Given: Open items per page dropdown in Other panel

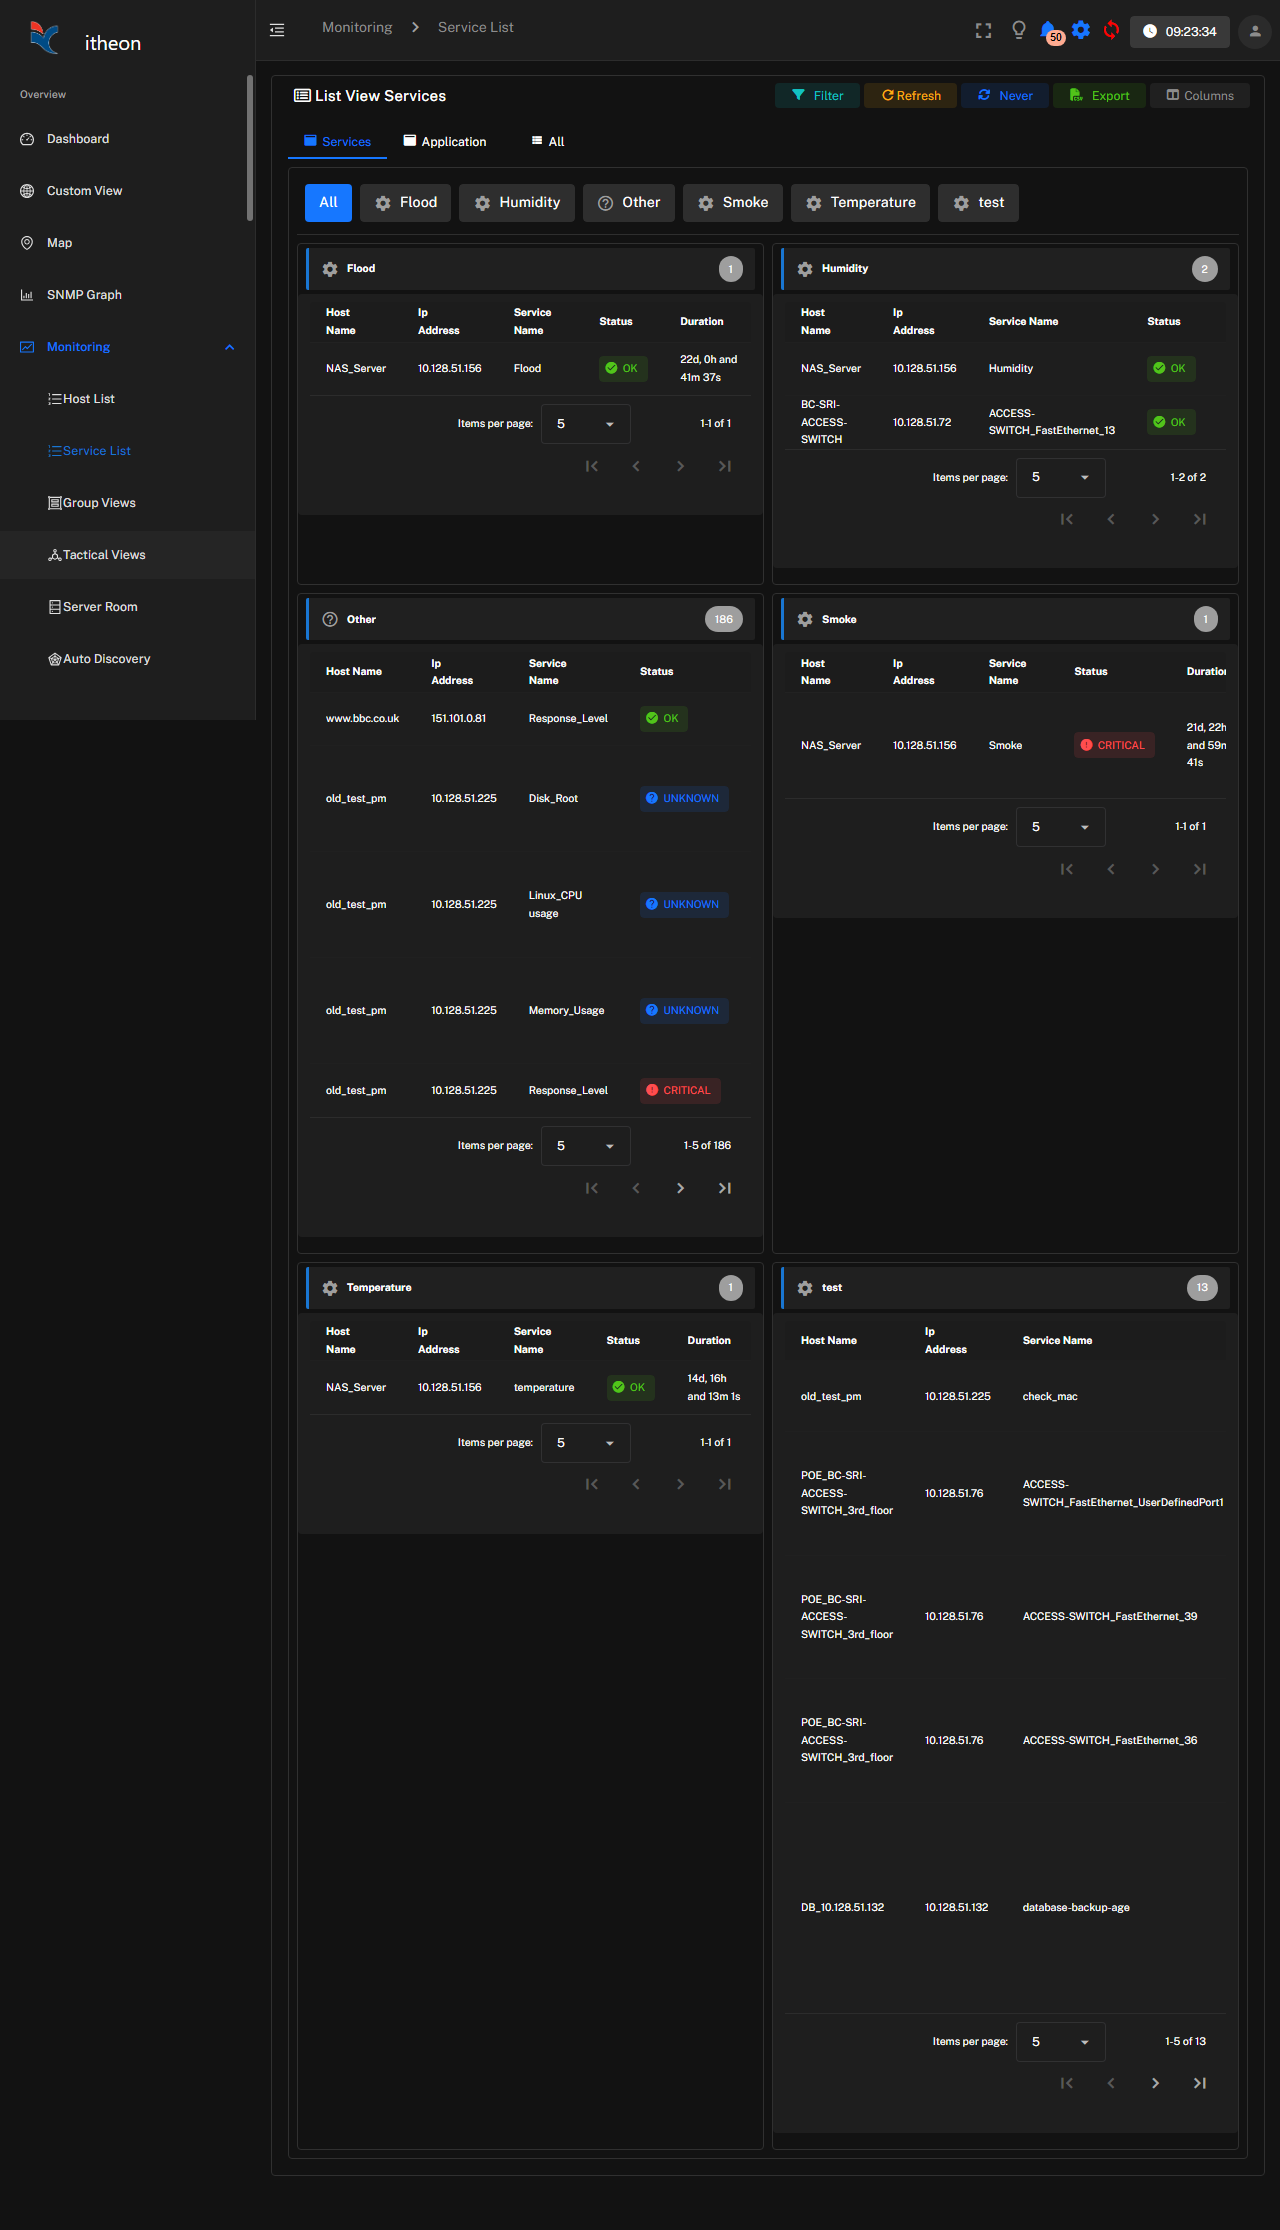Looking at the screenshot, I should click(x=586, y=1146).
